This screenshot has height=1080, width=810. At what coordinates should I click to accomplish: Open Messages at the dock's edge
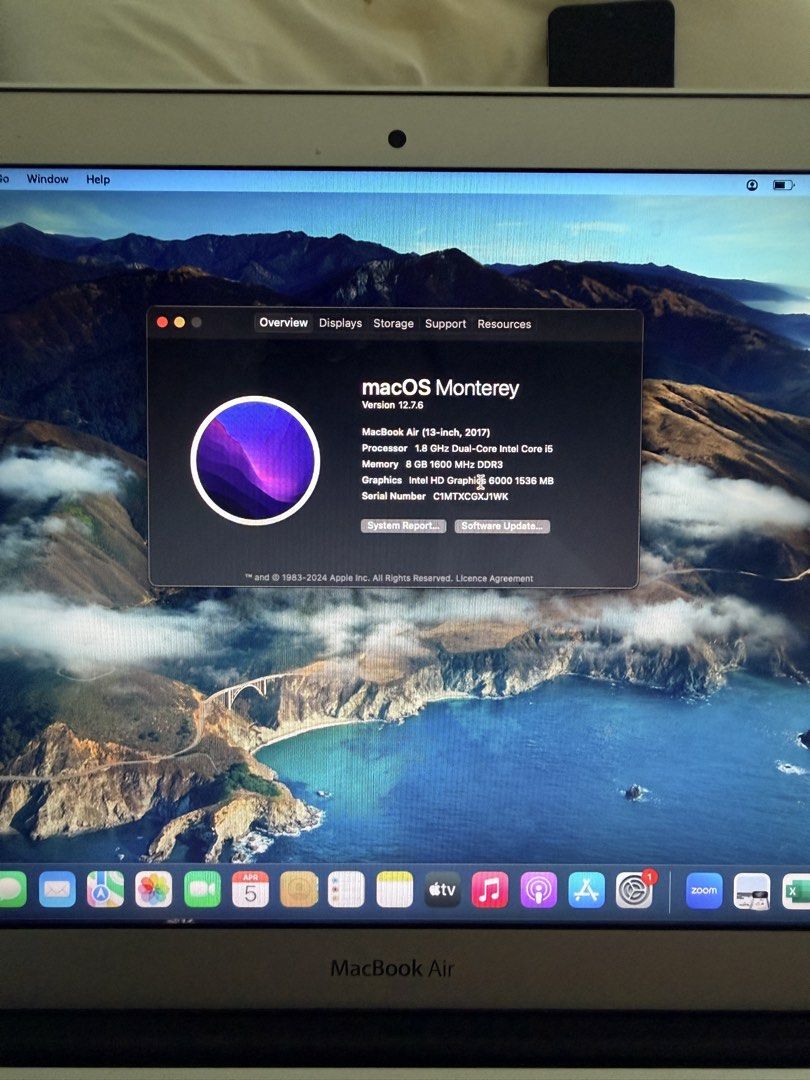[12, 889]
